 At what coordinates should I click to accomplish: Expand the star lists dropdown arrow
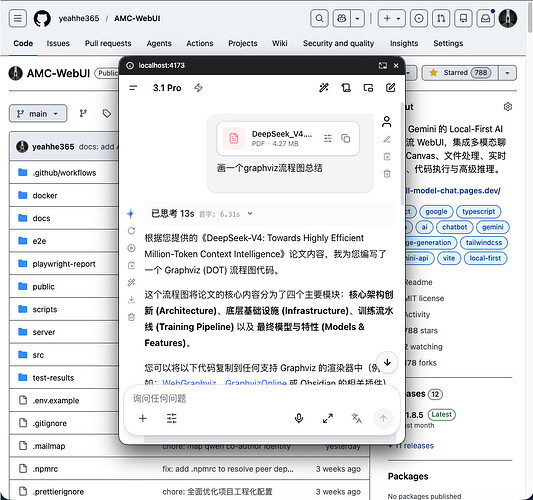507,73
